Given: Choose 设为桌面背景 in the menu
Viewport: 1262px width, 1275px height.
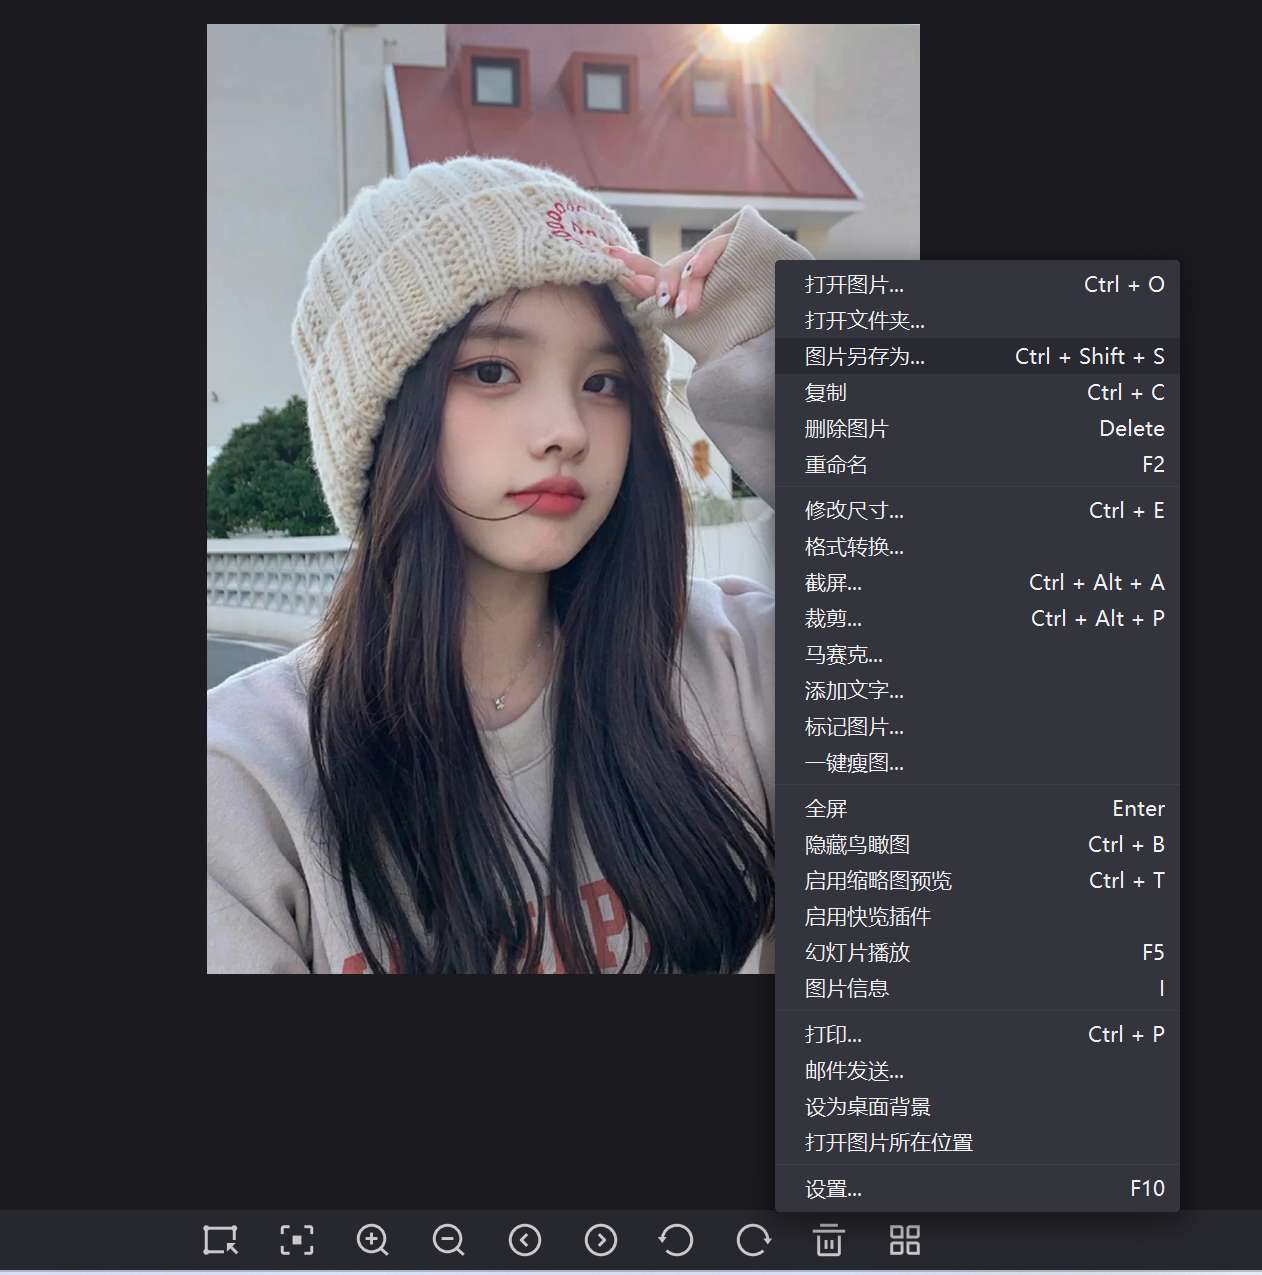Looking at the screenshot, I should tap(977, 1107).
